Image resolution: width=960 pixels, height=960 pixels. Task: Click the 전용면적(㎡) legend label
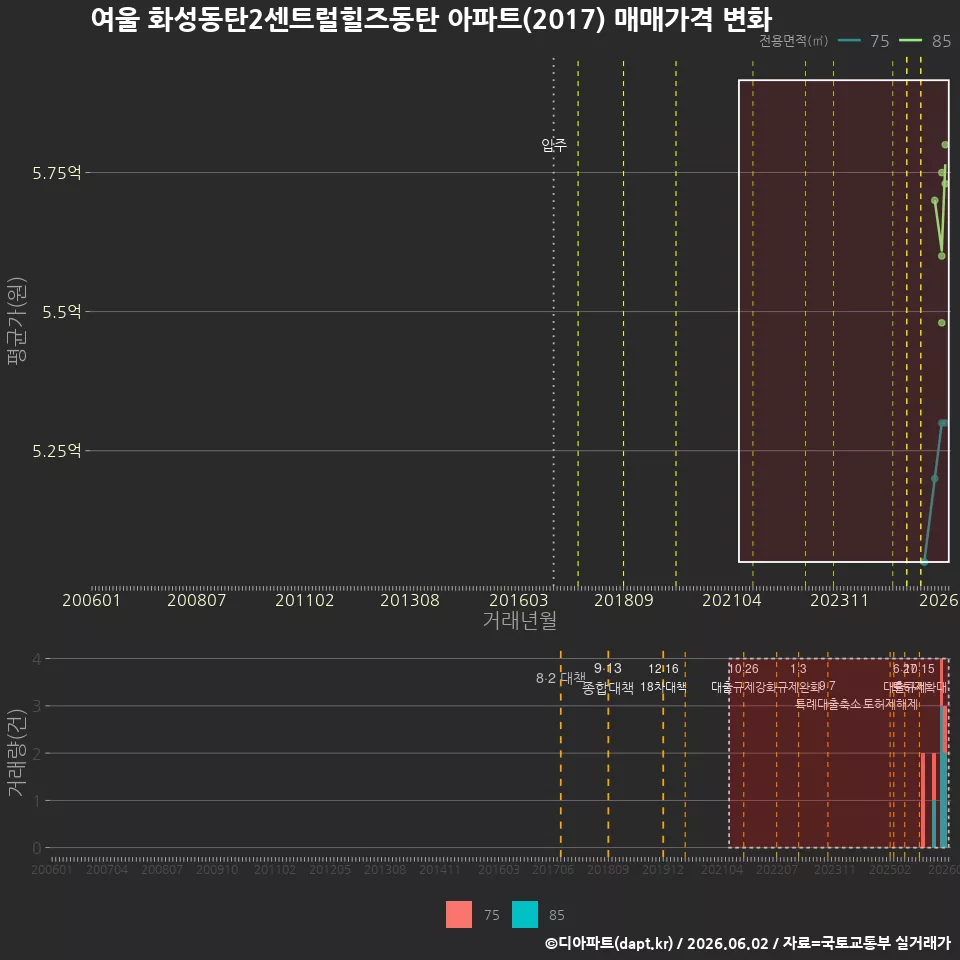pyautogui.click(x=793, y=41)
